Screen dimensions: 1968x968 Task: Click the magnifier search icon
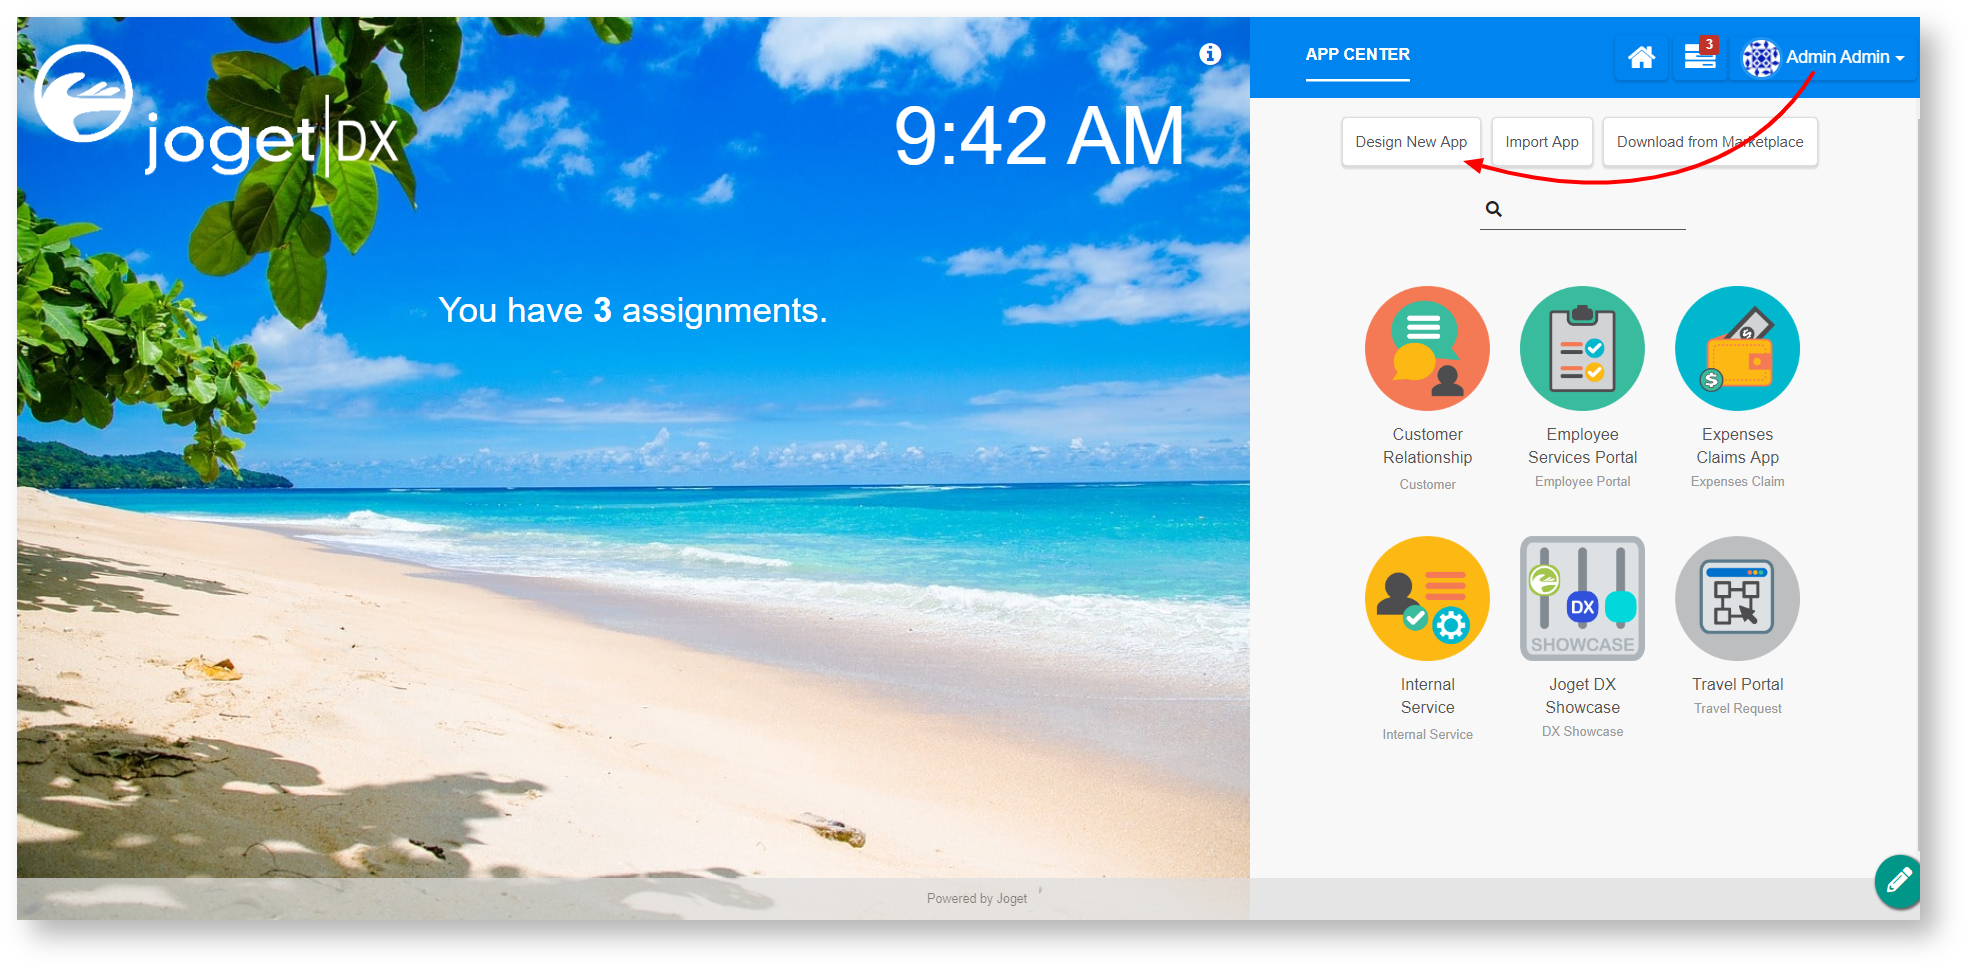coord(1493,209)
